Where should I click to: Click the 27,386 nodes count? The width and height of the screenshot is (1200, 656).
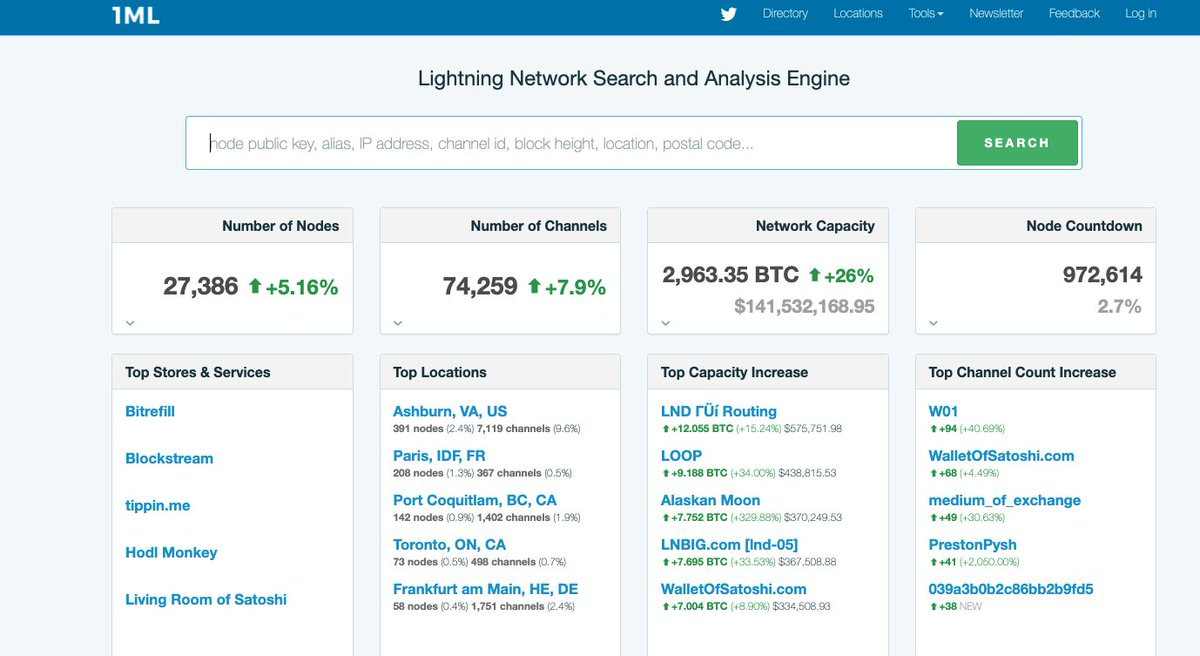pyautogui.click(x=201, y=287)
